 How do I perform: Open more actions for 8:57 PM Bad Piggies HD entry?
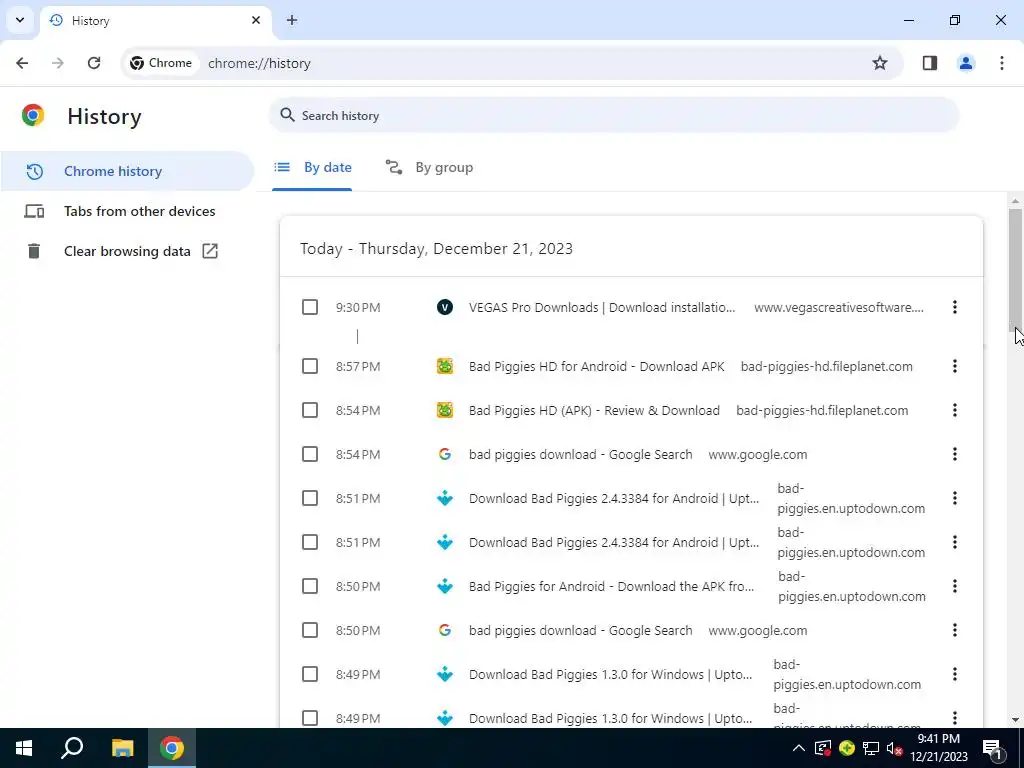(x=955, y=366)
